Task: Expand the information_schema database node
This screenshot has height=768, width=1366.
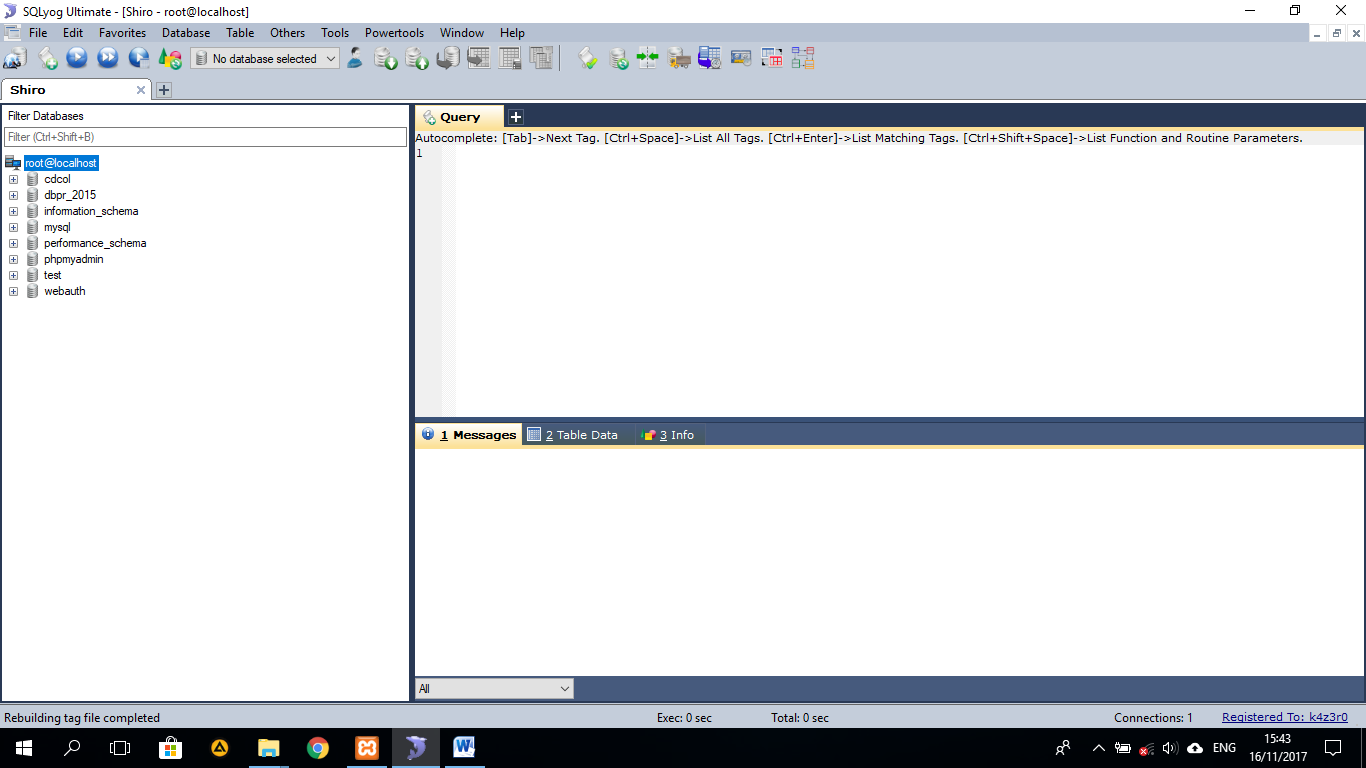Action: (x=14, y=212)
